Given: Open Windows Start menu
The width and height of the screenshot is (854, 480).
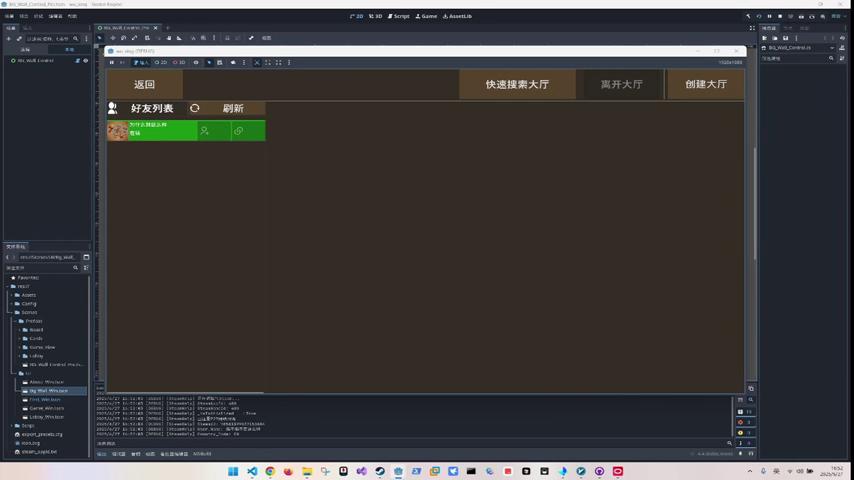Looking at the screenshot, I should pyautogui.click(x=233, y=471).
